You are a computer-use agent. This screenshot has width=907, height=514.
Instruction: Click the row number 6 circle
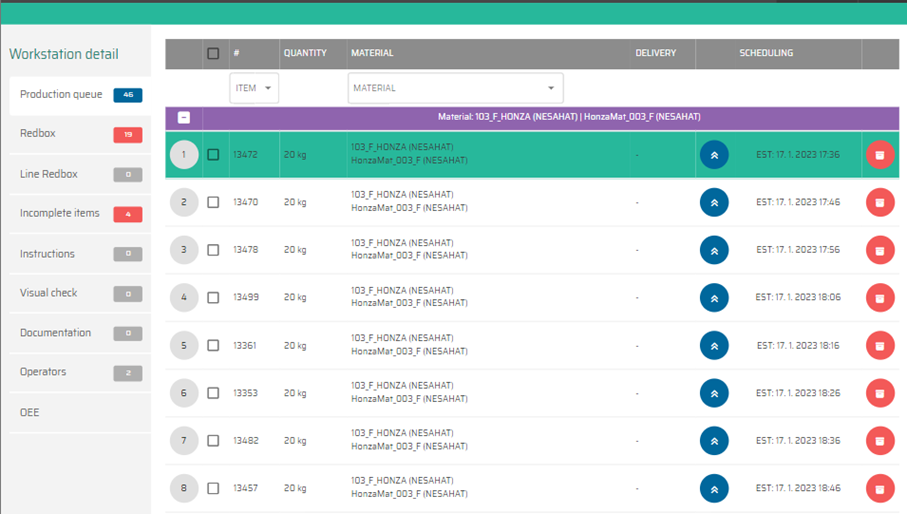point(184,393)
